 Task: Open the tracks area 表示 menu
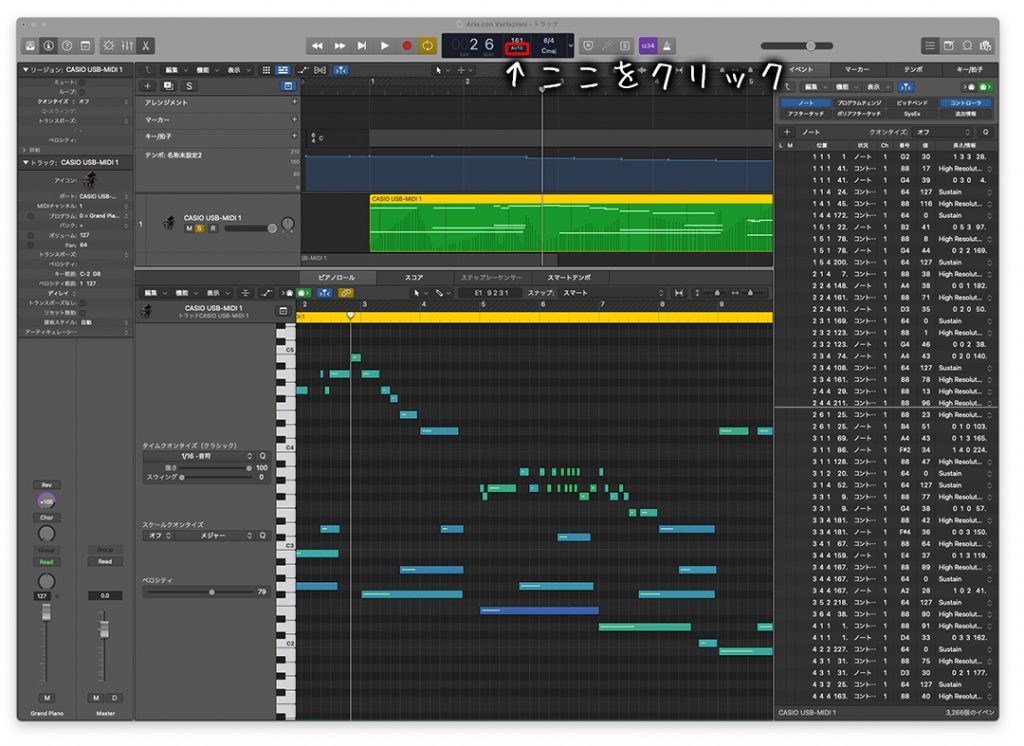tap(237, 70)
